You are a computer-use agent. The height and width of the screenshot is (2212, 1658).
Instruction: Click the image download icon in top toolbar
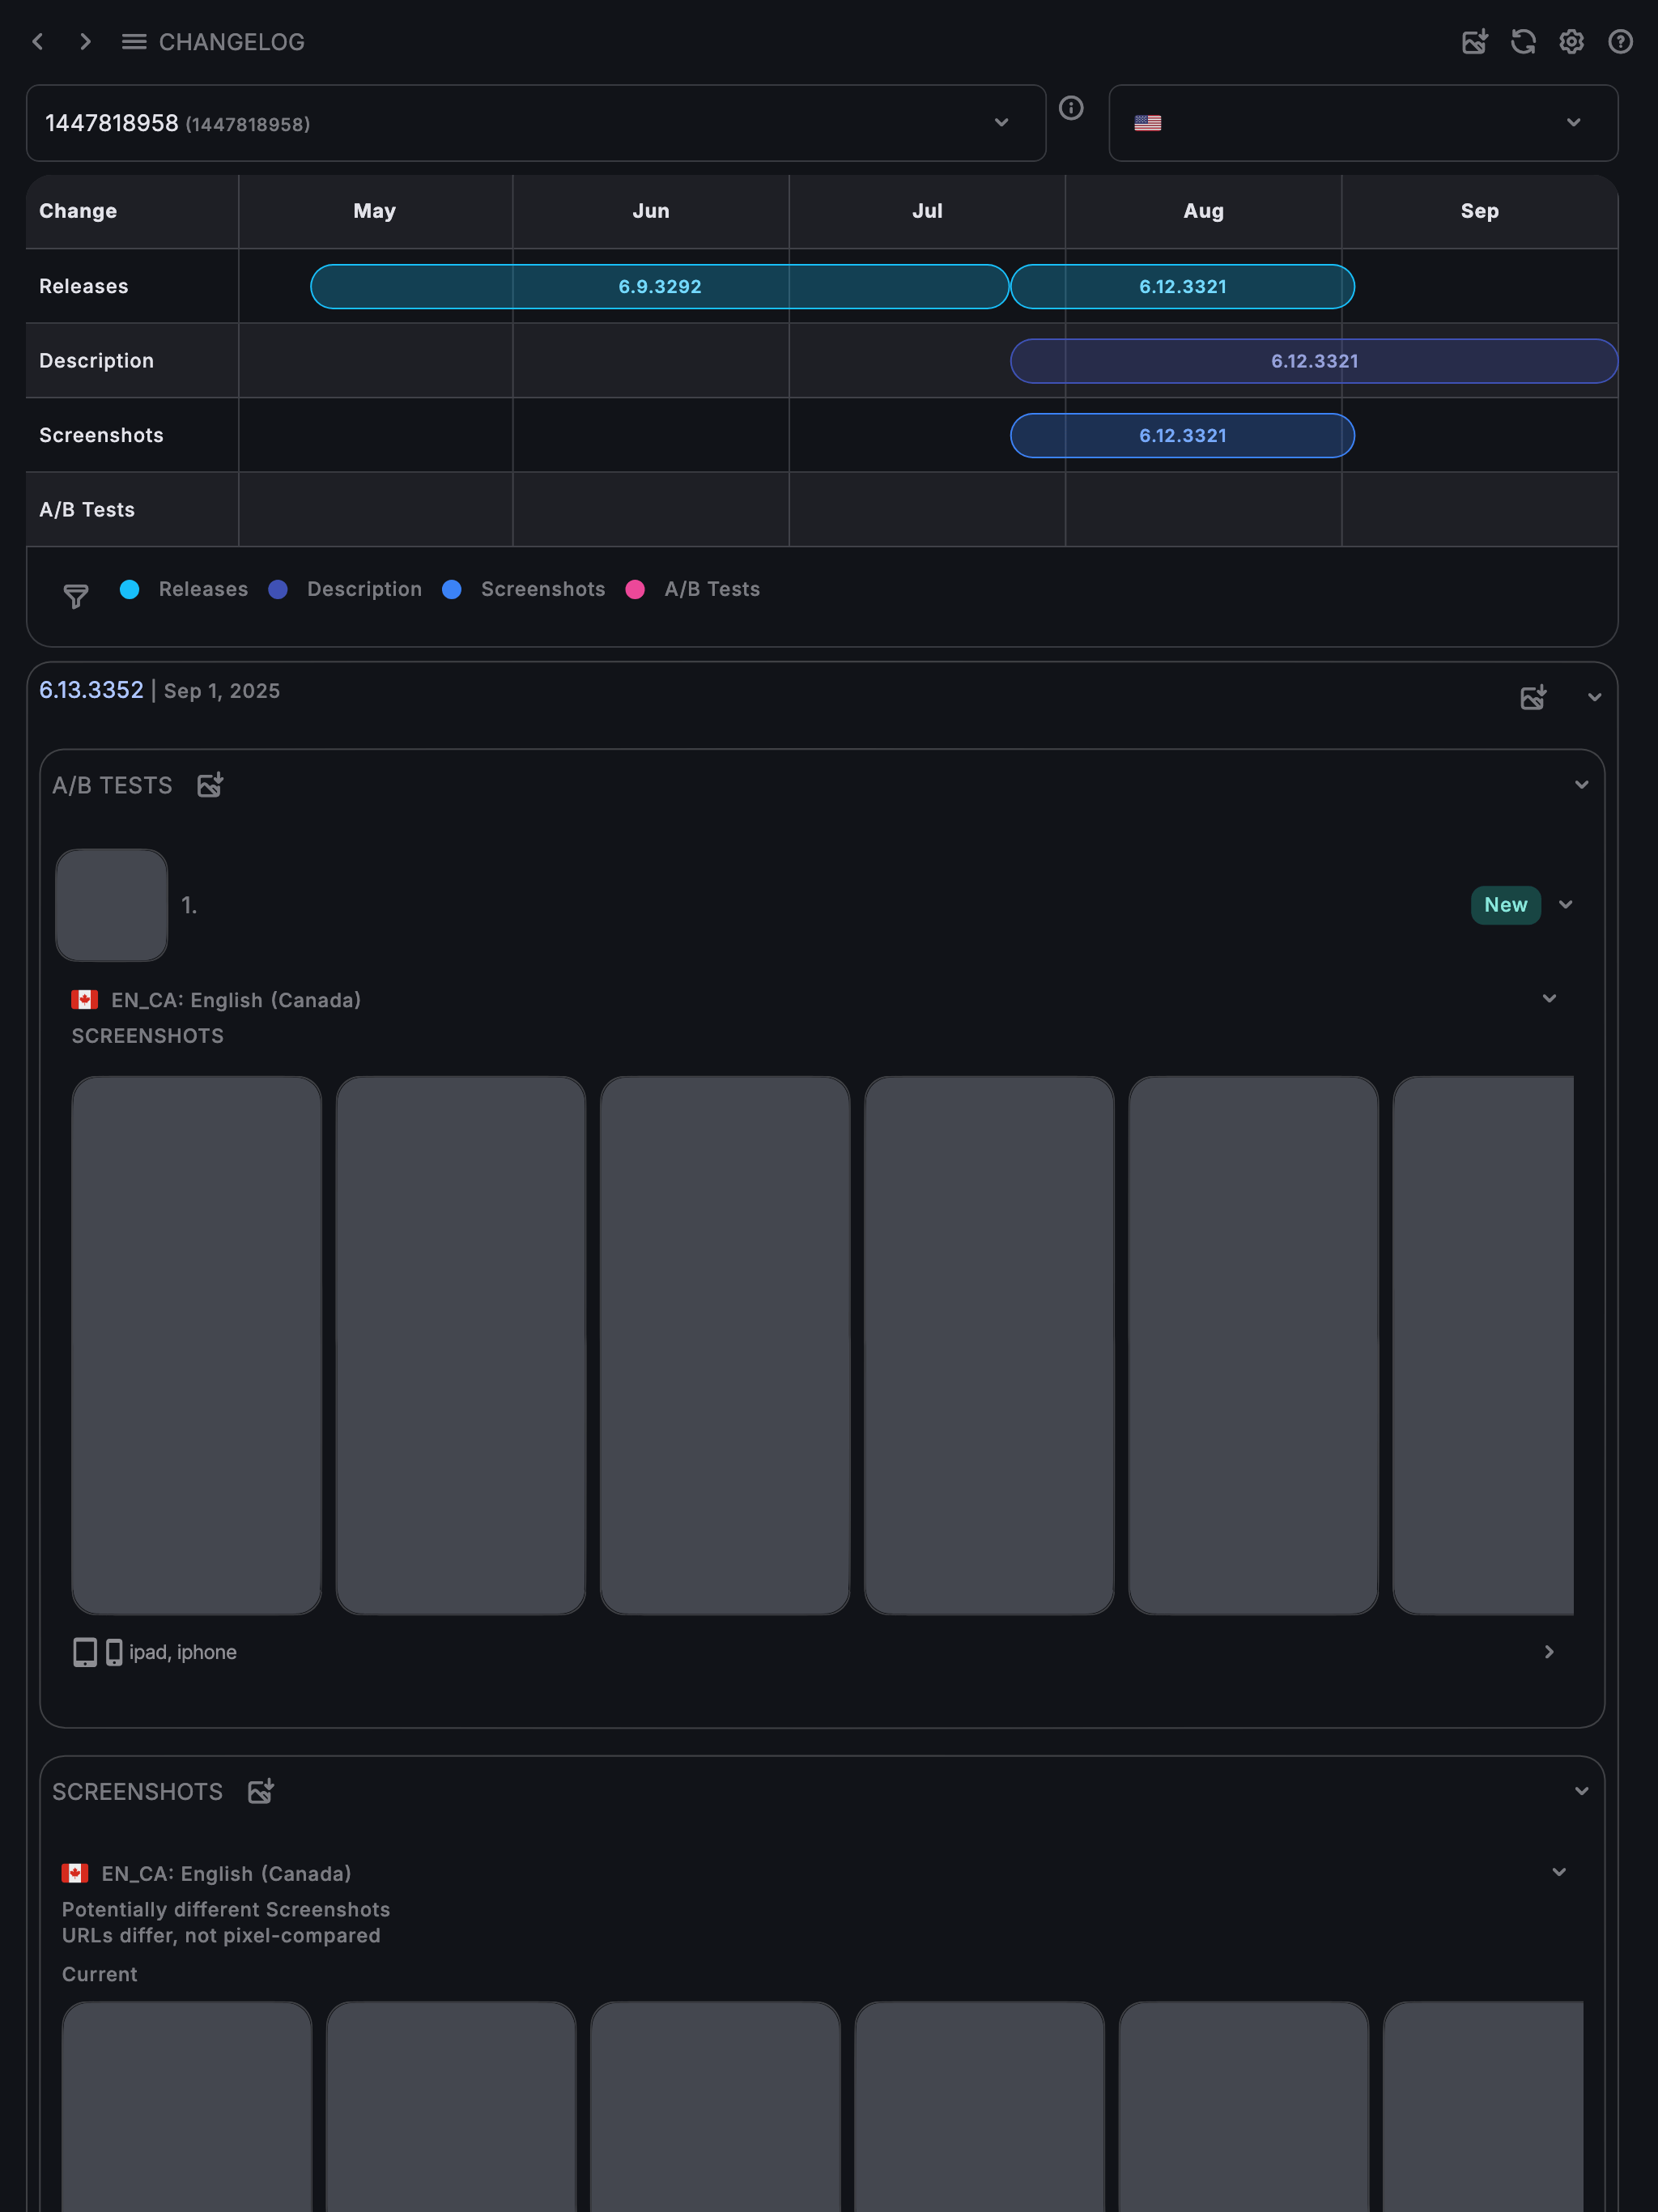click(1474, 41)
